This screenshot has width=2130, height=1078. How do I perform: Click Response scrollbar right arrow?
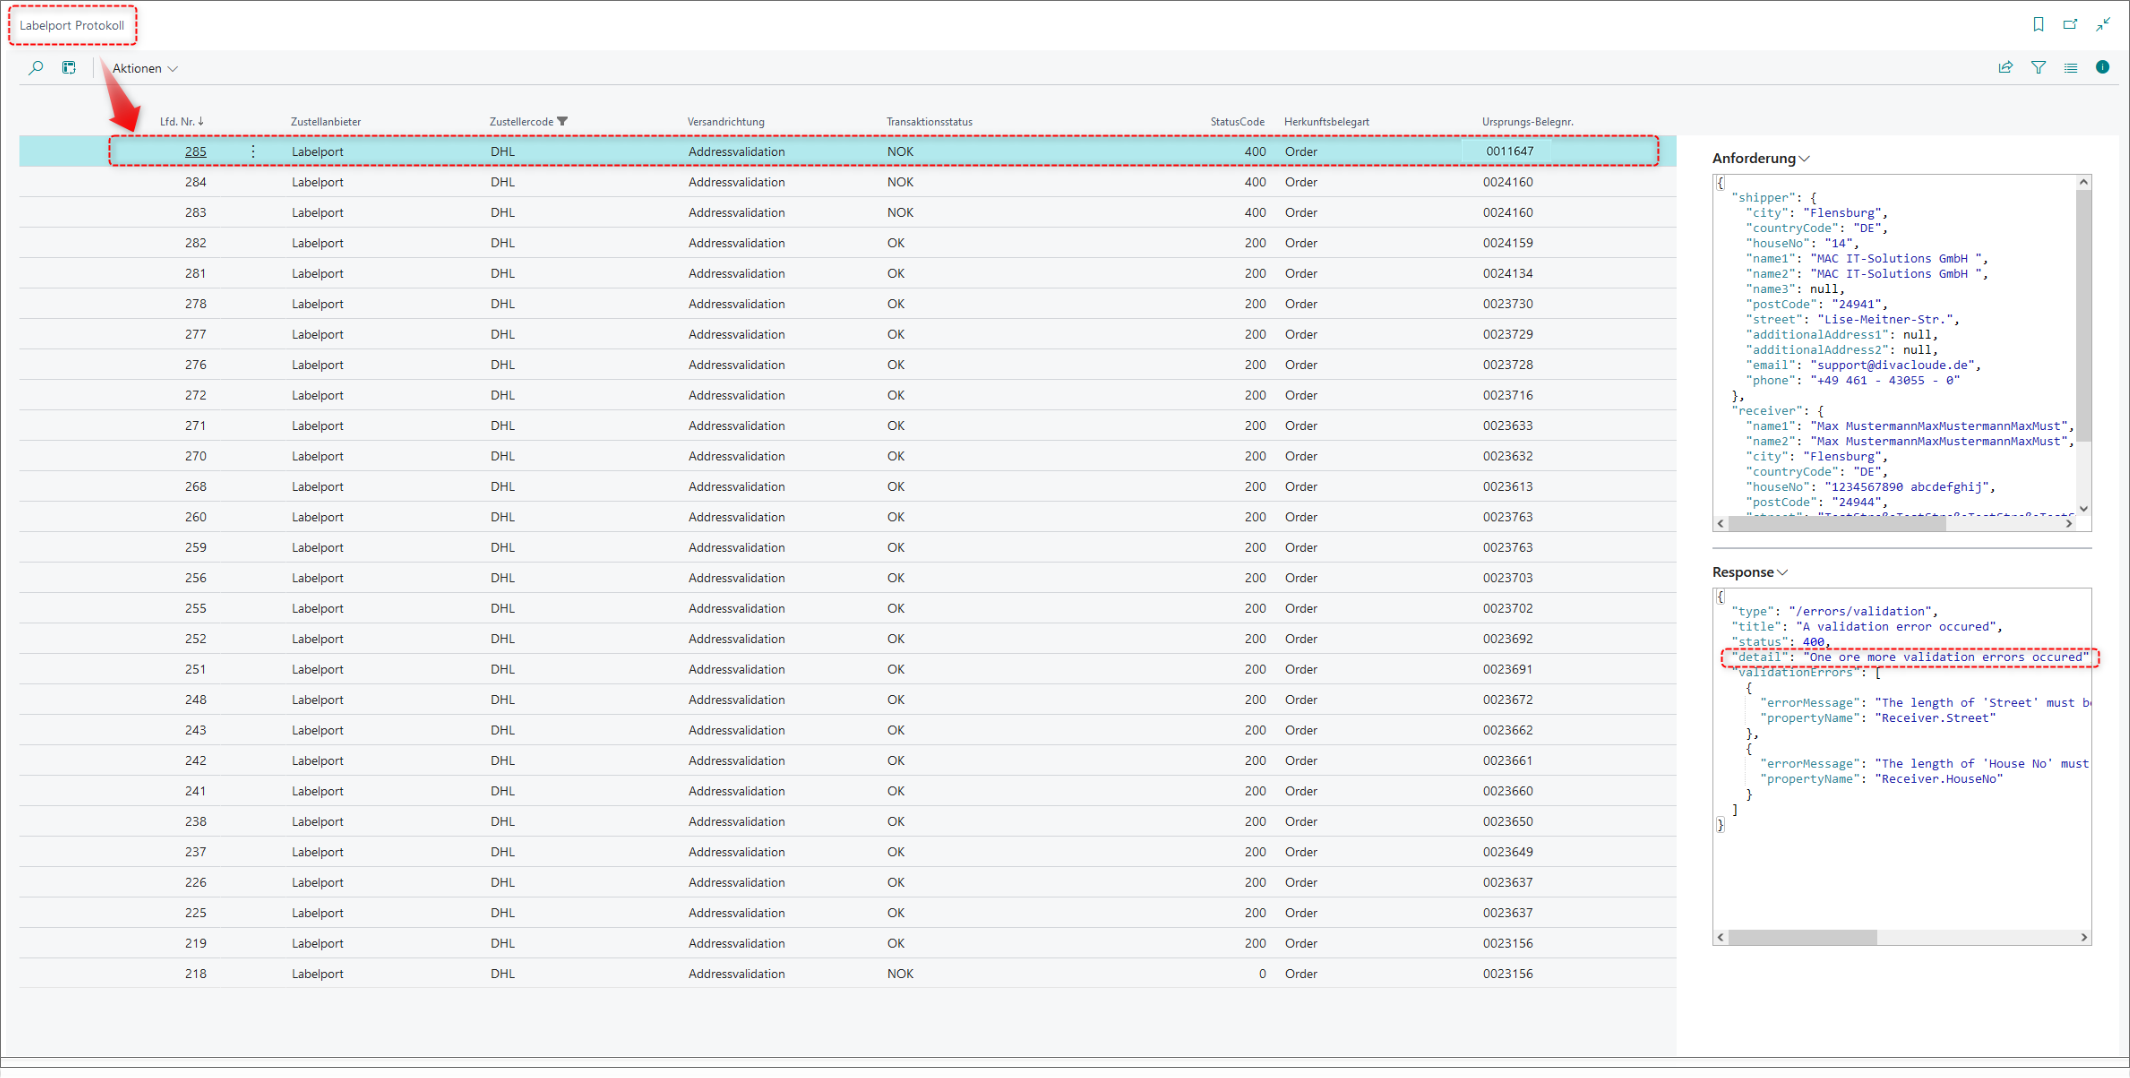pyautogui.click(x=2084, y=938)
